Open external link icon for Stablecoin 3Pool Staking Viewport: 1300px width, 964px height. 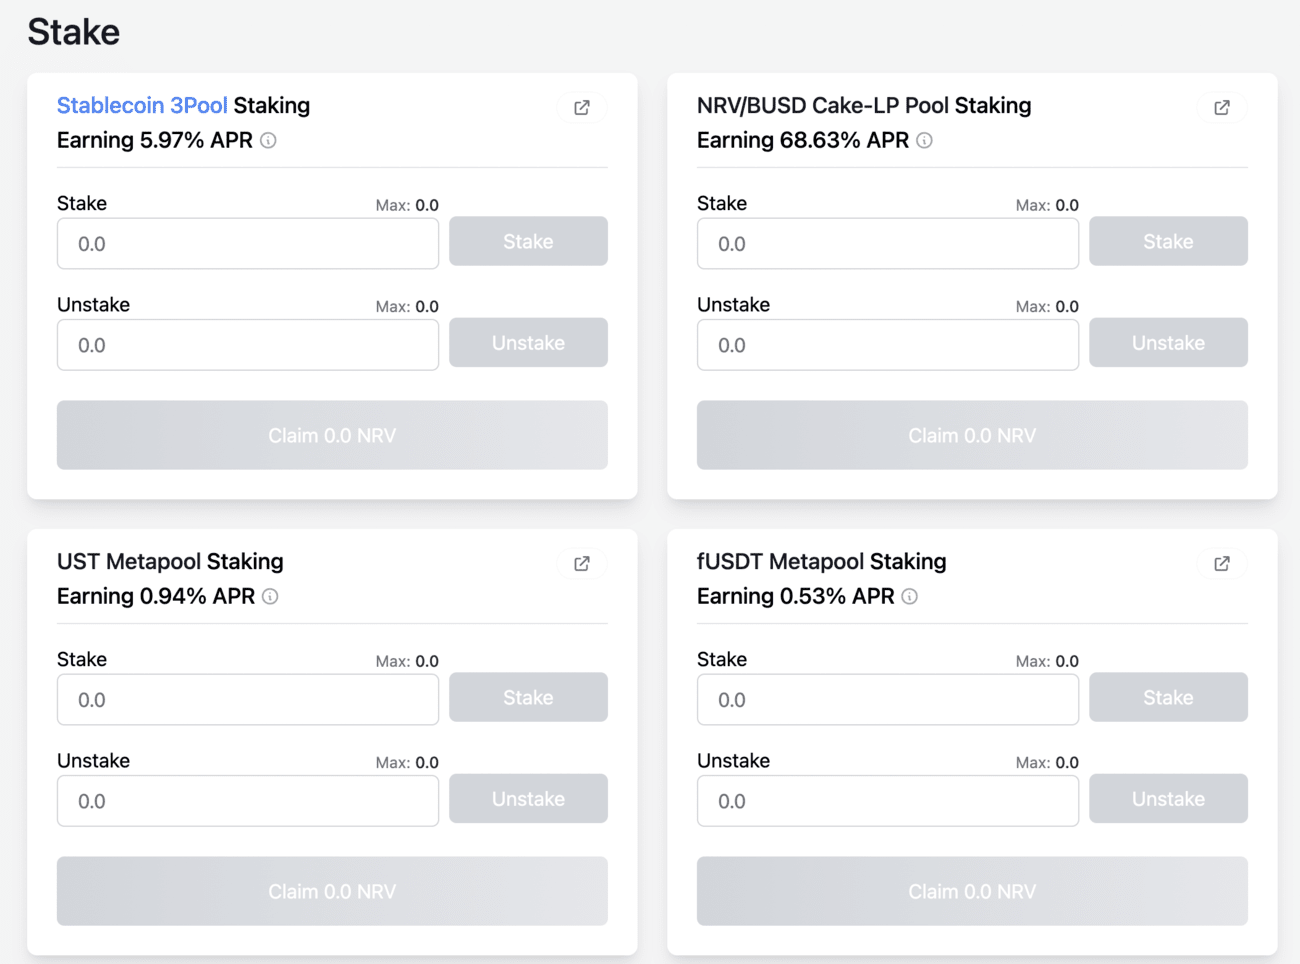pos(582,107)
